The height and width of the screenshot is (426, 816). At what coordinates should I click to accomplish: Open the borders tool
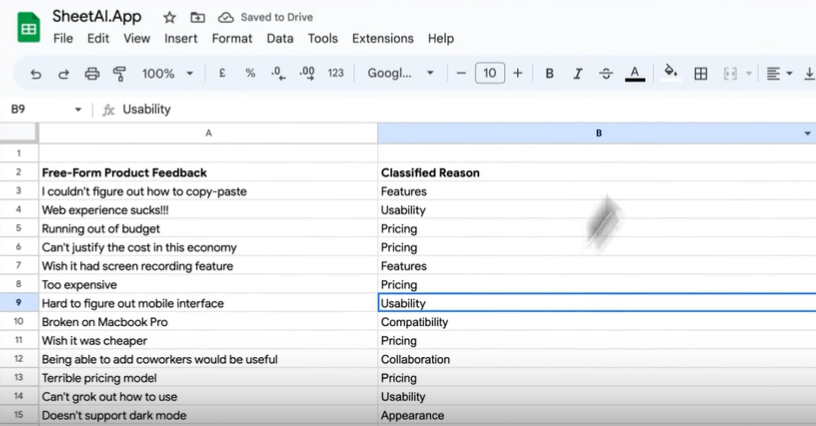click(701, 73)
